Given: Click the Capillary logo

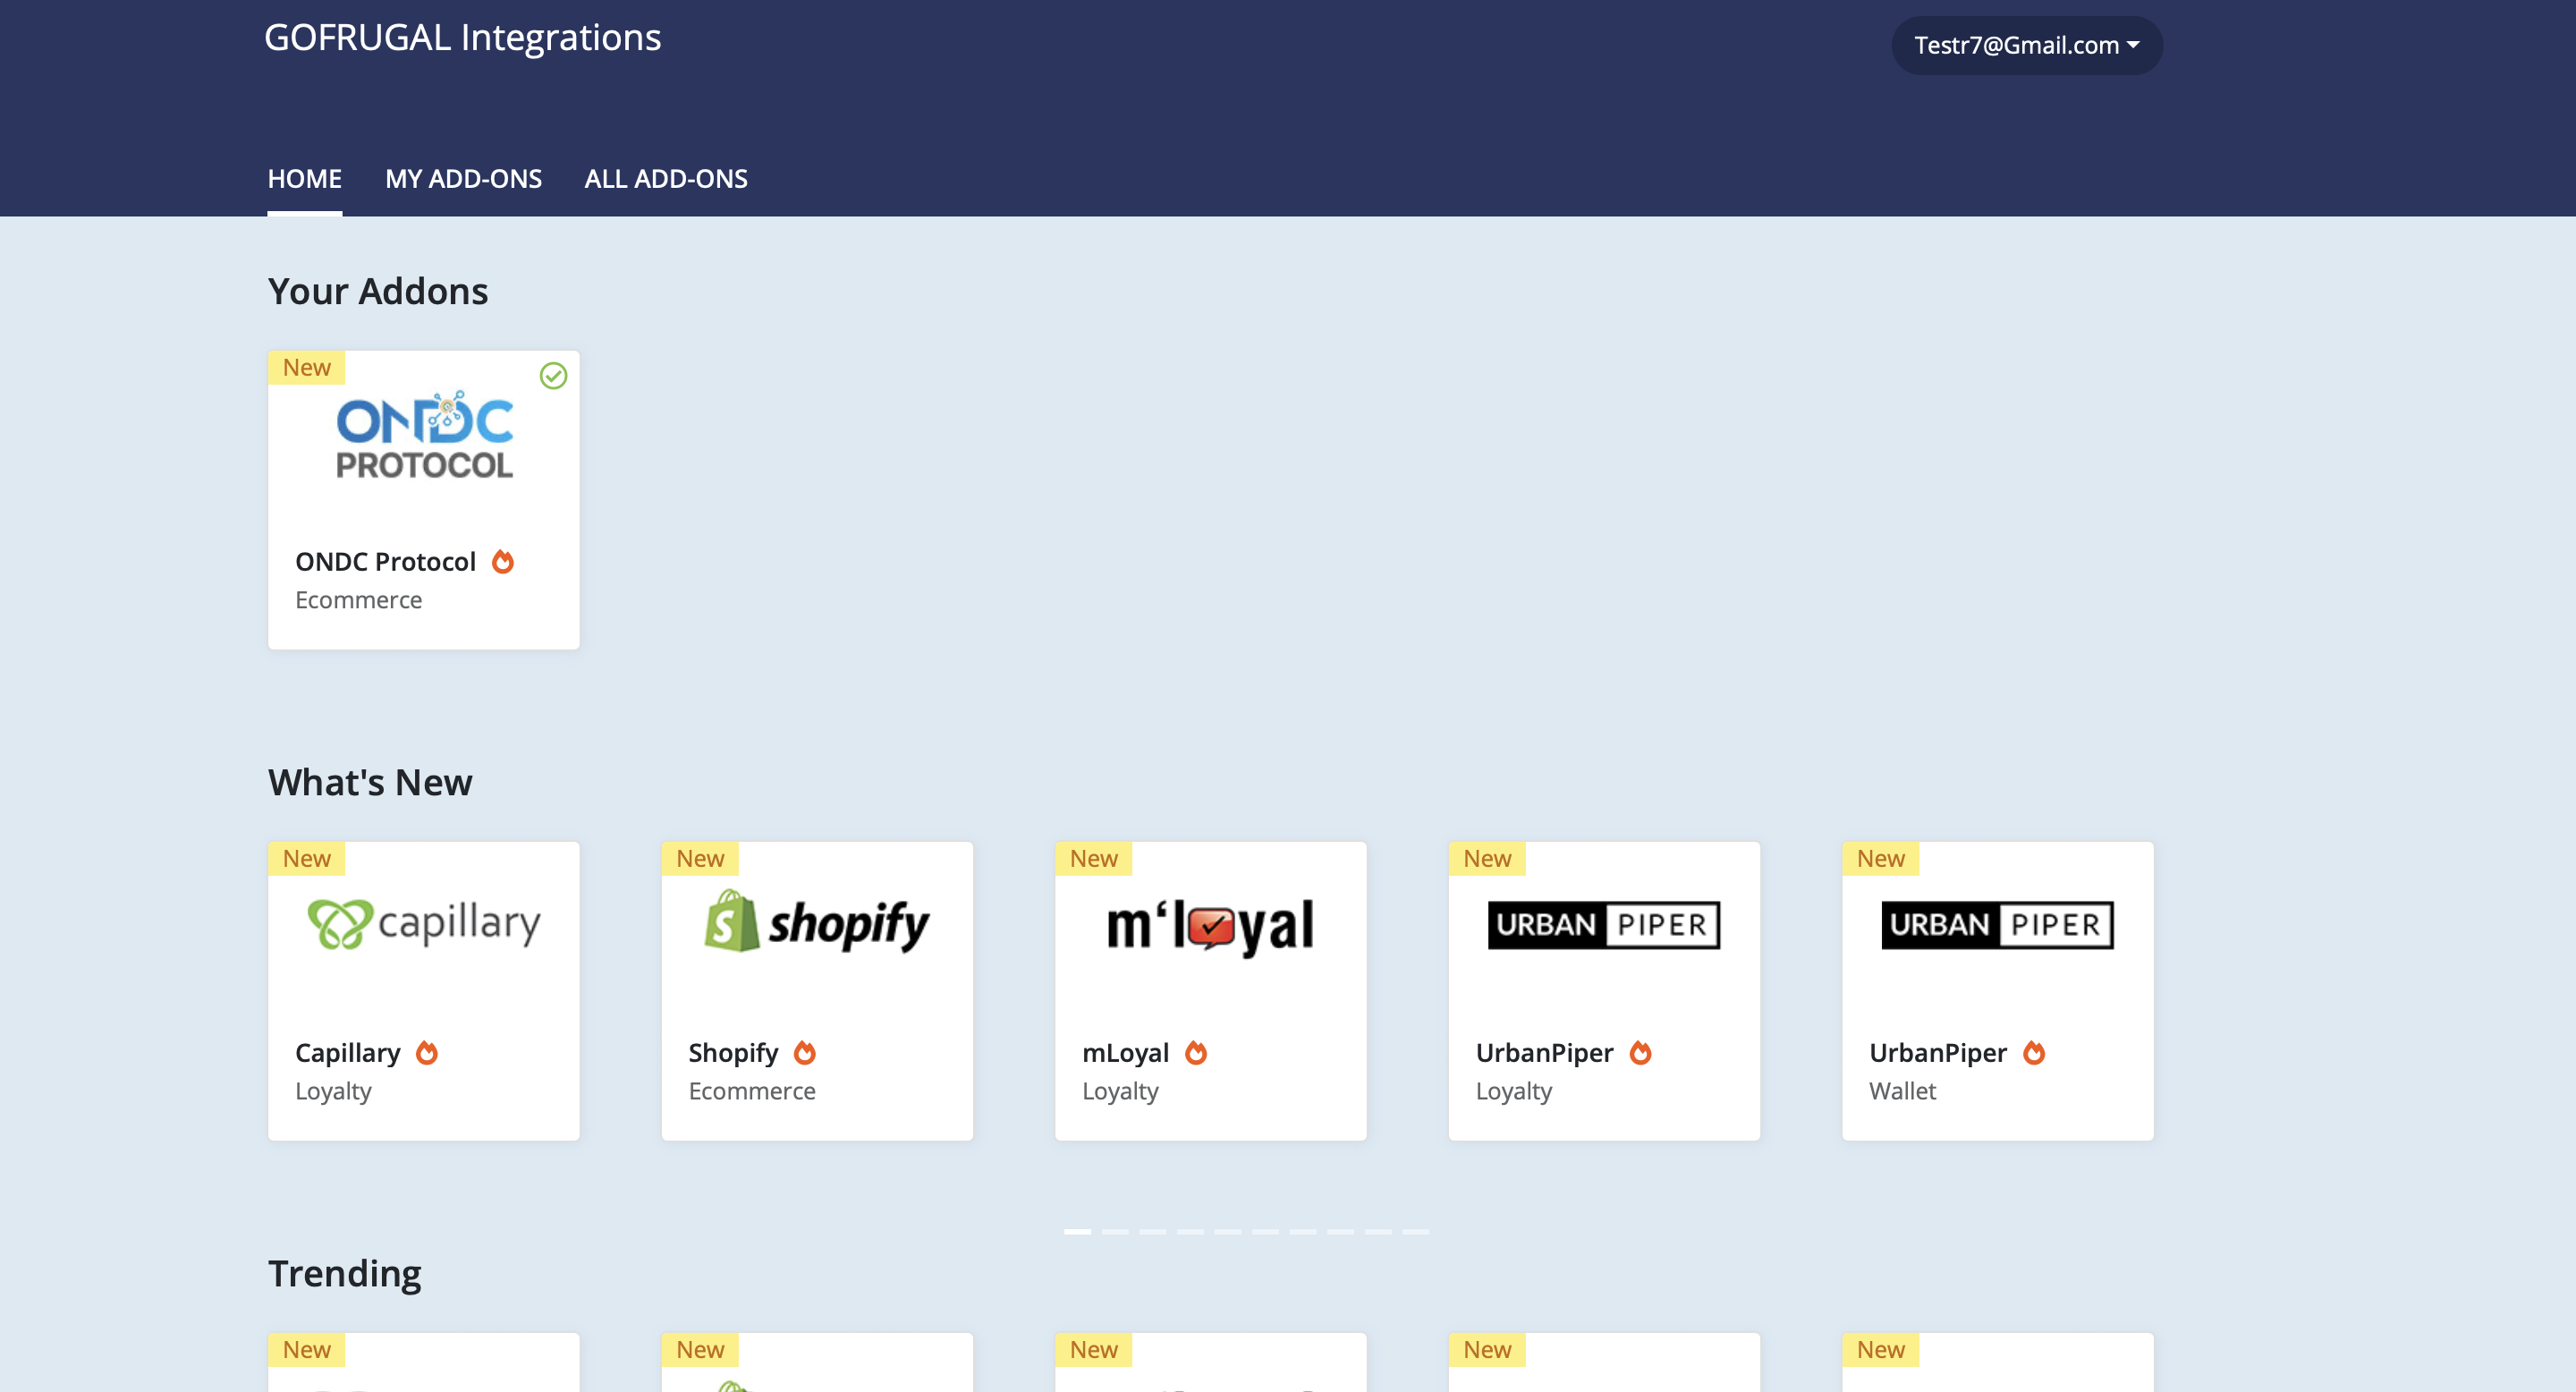Looking at the screenshot, I should pos(424,924).
